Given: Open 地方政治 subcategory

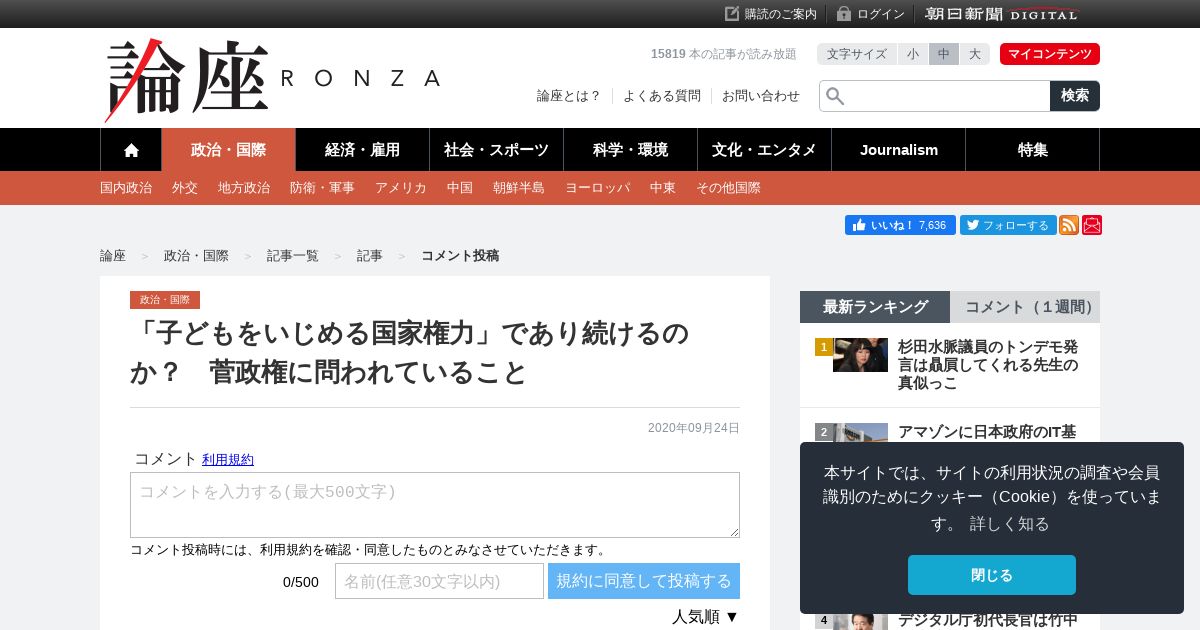Looking at the screenshot, I should click(x=244, y=188).
